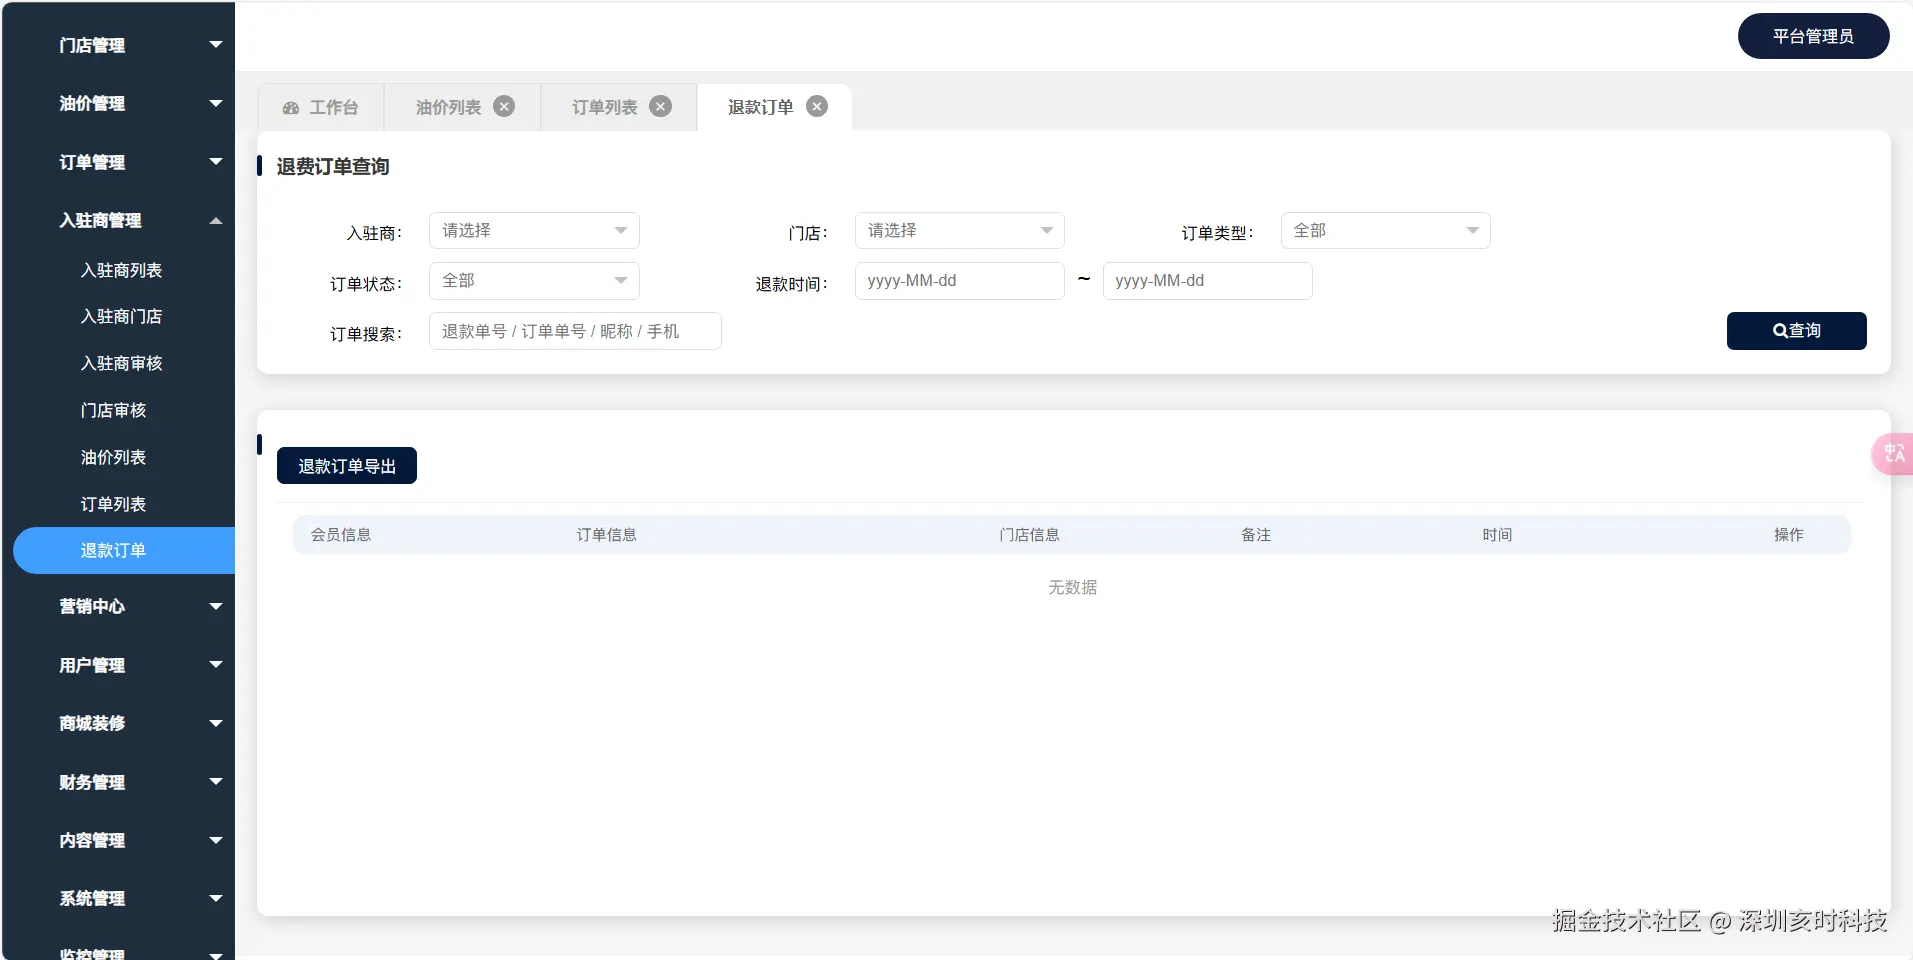Click the 会员信息 column header

point(341,535)
